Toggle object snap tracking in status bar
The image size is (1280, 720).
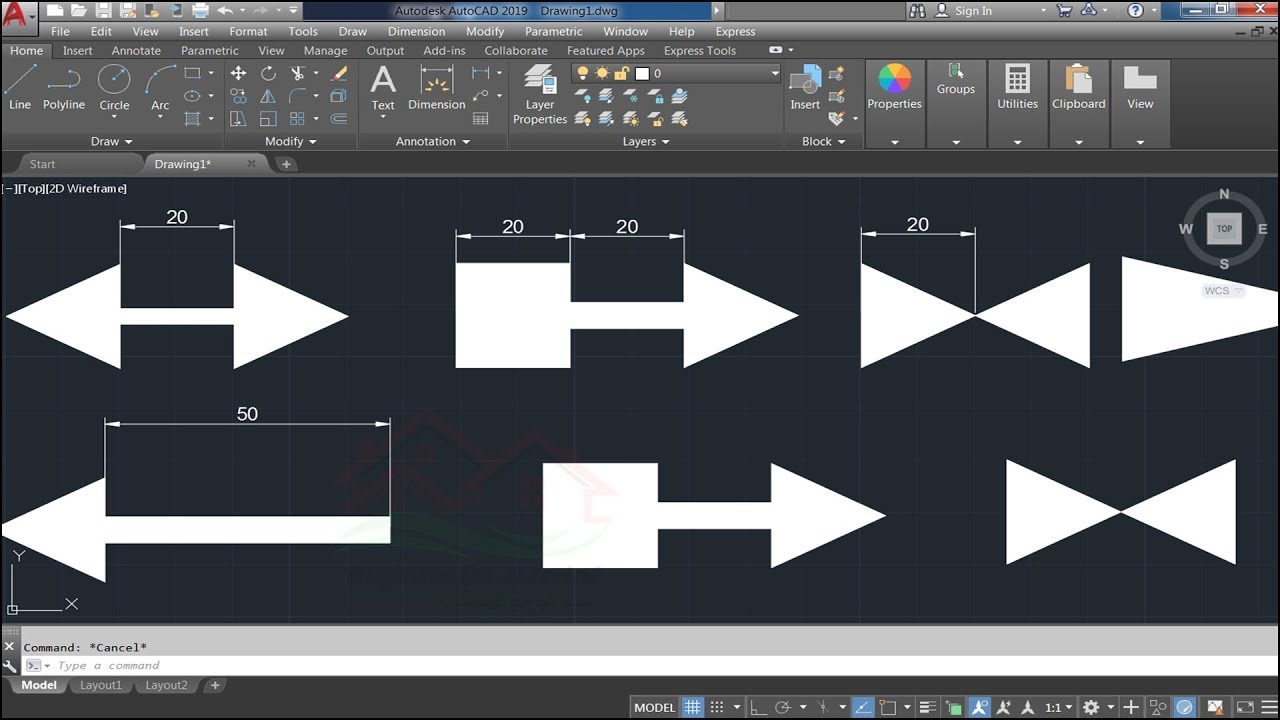point(863,707)
